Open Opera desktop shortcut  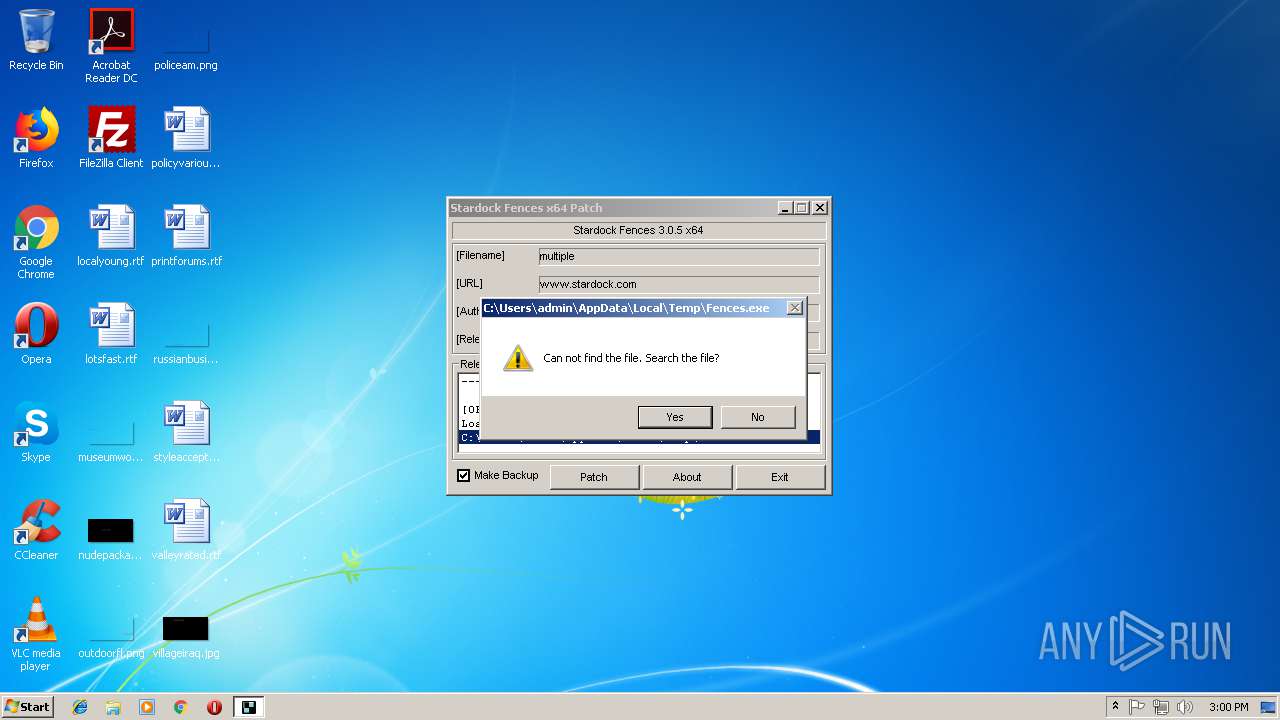[36, 334]
